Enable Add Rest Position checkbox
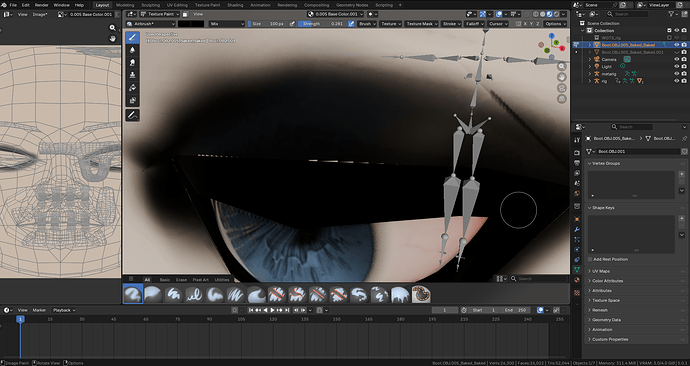The height and width of the screenshot is (366, 690). pyautogui.click(x=590, y=260)
